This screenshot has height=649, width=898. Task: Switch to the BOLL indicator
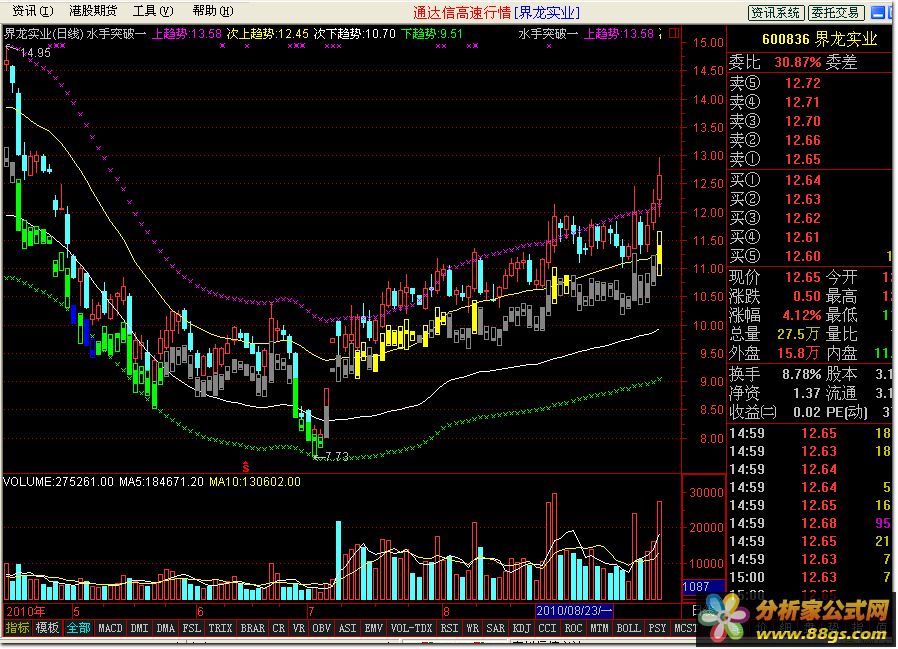pyautogui.click(x=629, y=628)
